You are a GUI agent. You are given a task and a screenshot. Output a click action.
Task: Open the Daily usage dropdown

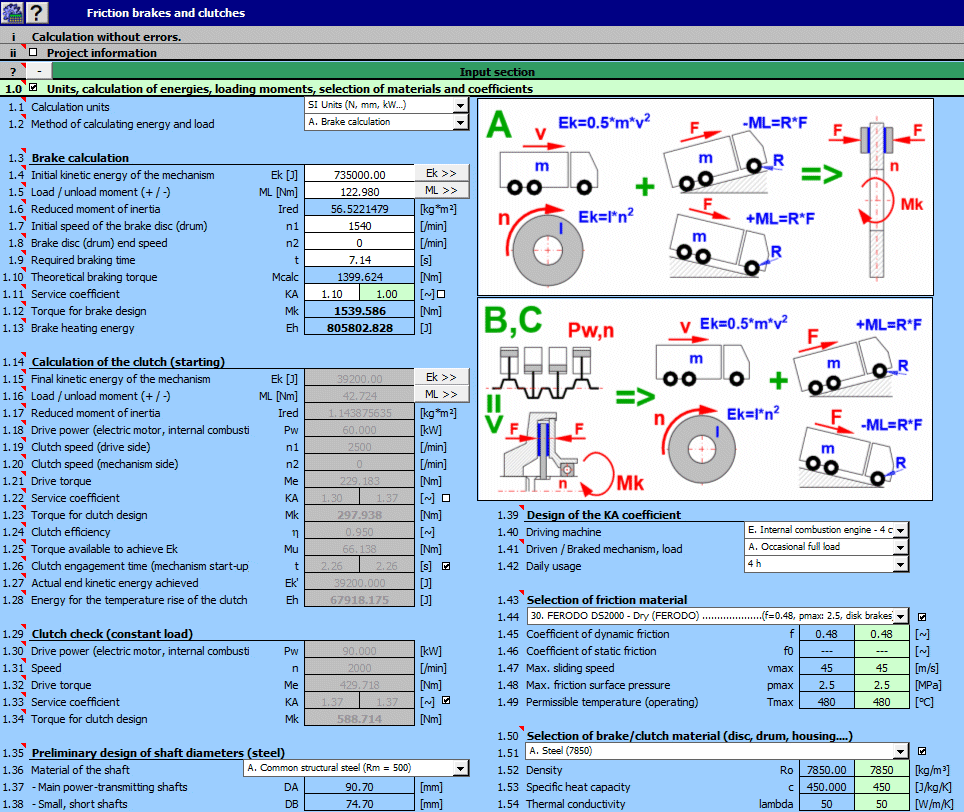(900, 564)
